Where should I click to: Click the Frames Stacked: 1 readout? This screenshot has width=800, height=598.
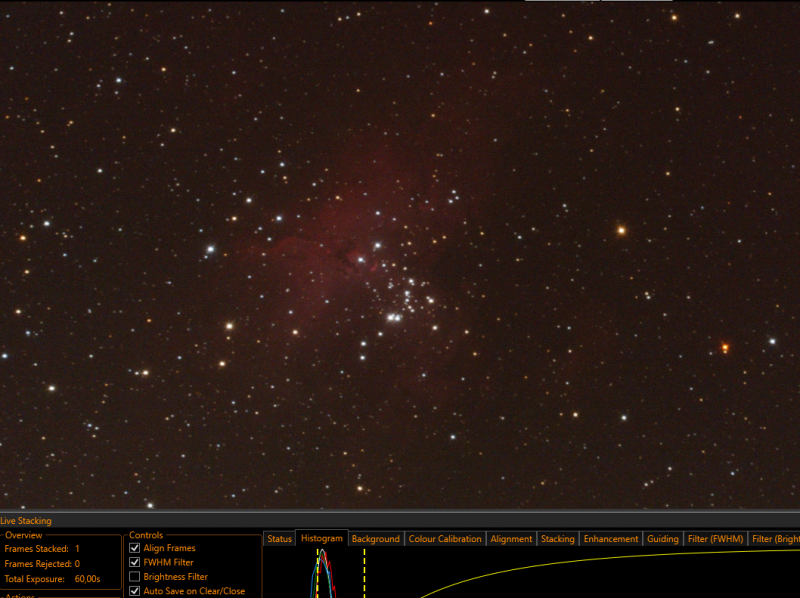[42, 549]
